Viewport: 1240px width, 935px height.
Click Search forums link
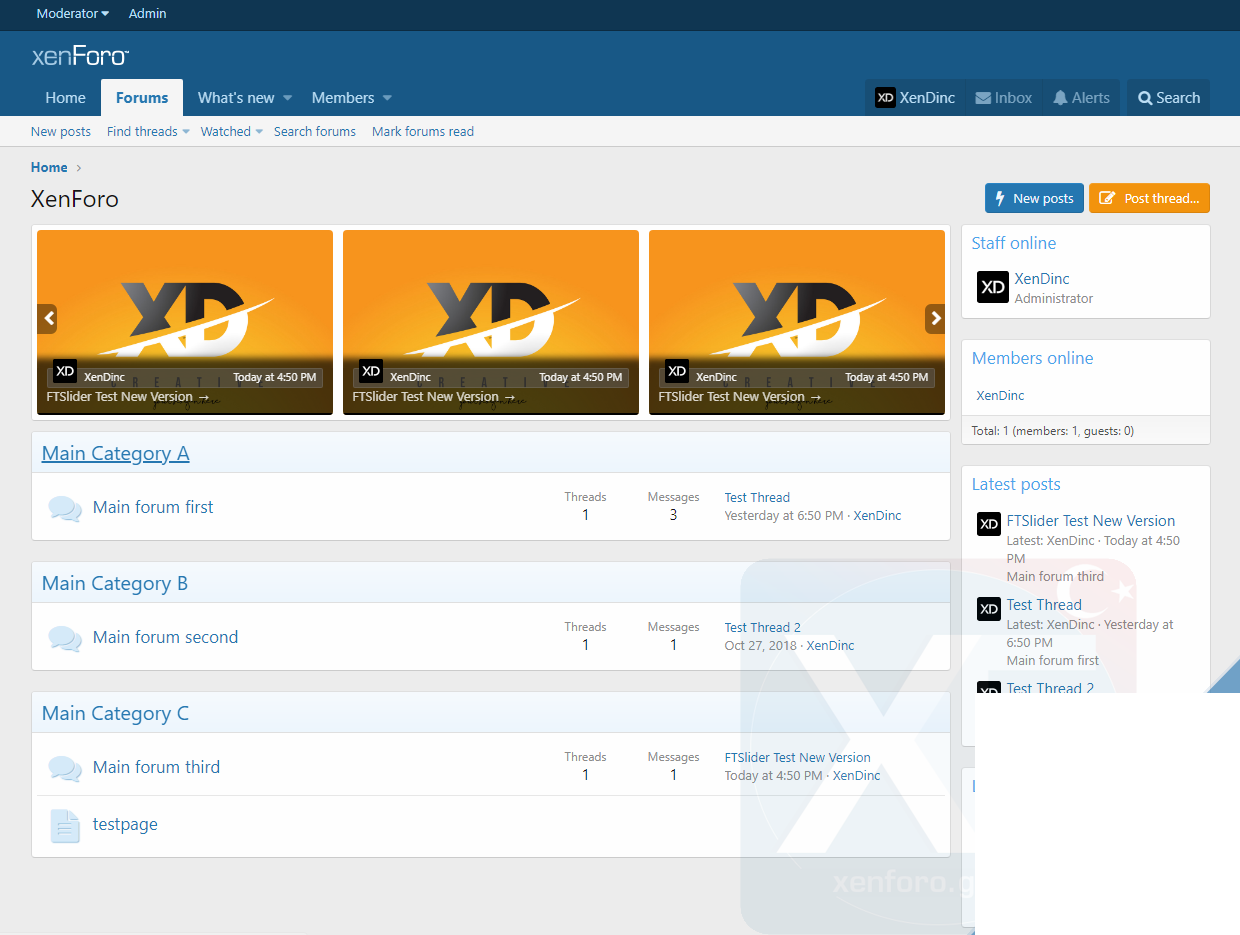tap(315, 131)
